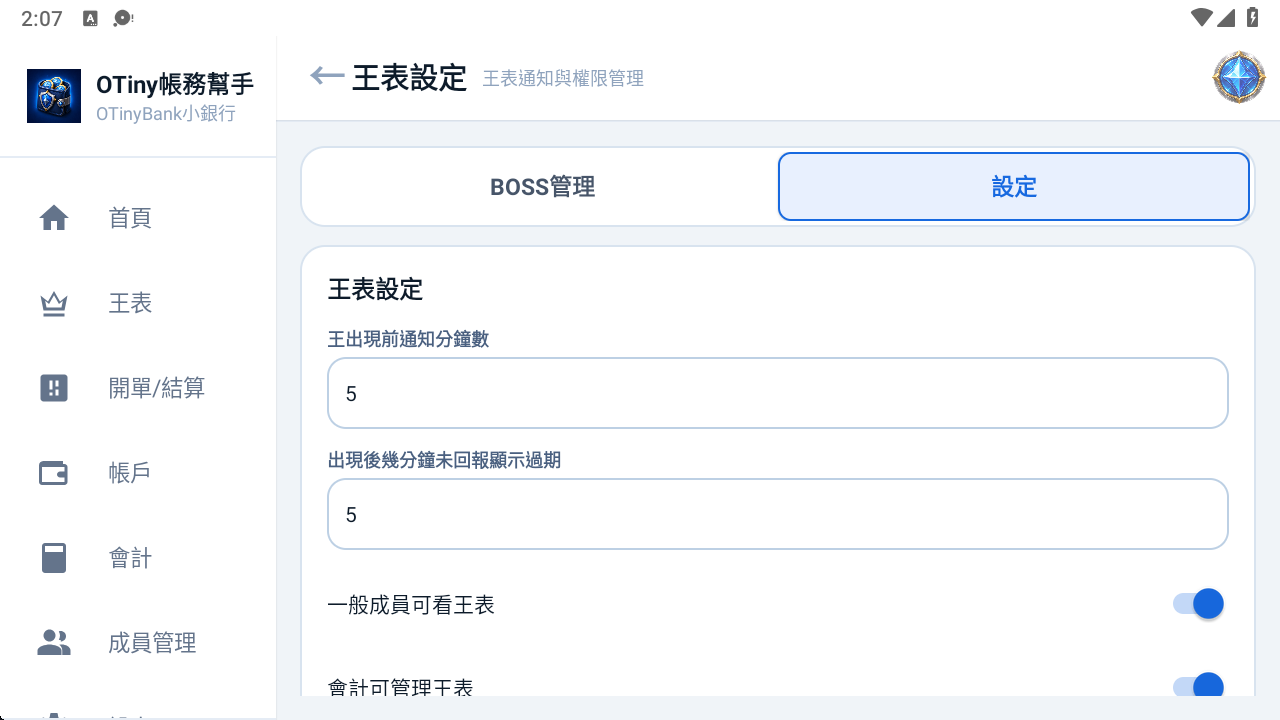Viewport: 1280px width, 720px height.
Task: Go back using the left arrow
Action: click(327, 75)
